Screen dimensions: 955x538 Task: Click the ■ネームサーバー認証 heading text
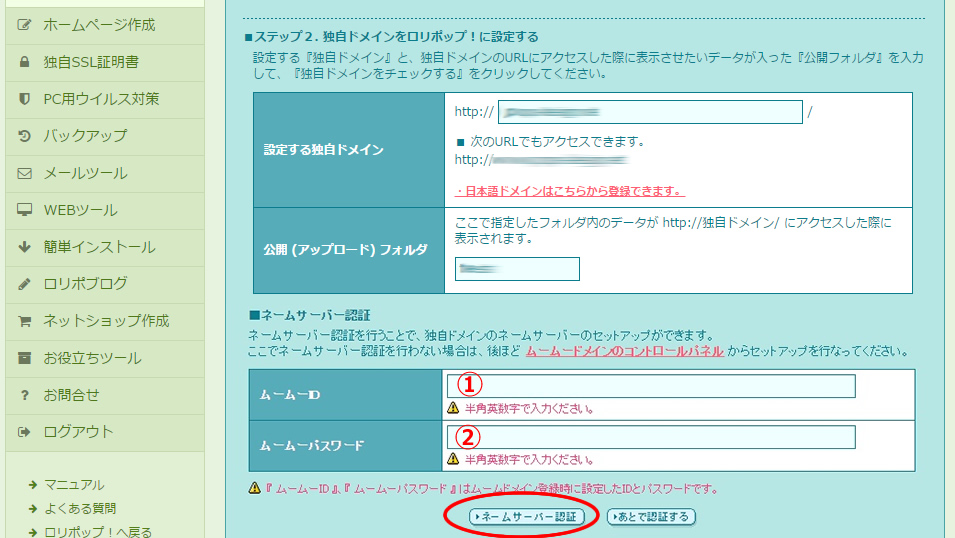[x=309, y=316]
